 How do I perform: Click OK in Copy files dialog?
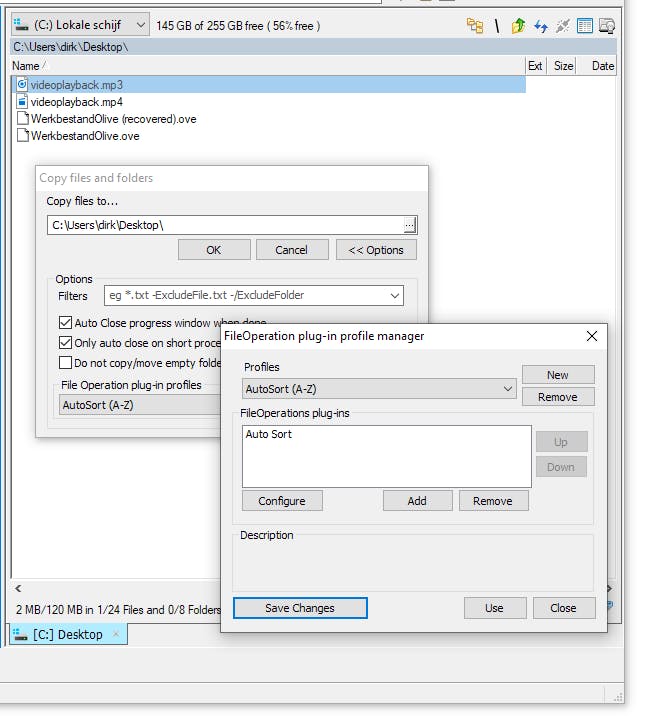coord(214,250)
